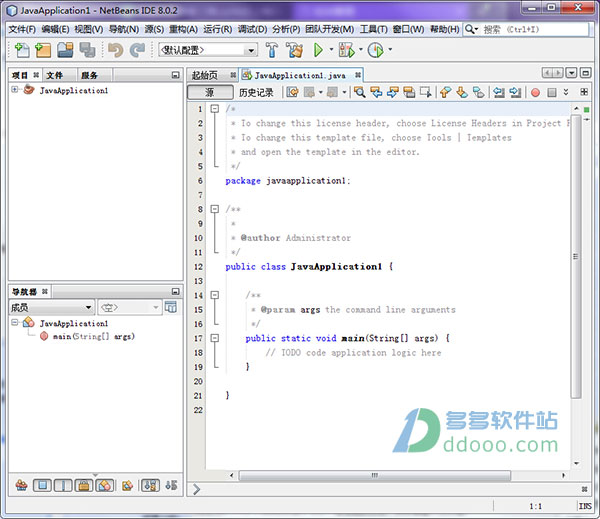This screenshot has width=600, height=519.
Task: Open the Run Project dropdown arrow
Action: (331, 50)
